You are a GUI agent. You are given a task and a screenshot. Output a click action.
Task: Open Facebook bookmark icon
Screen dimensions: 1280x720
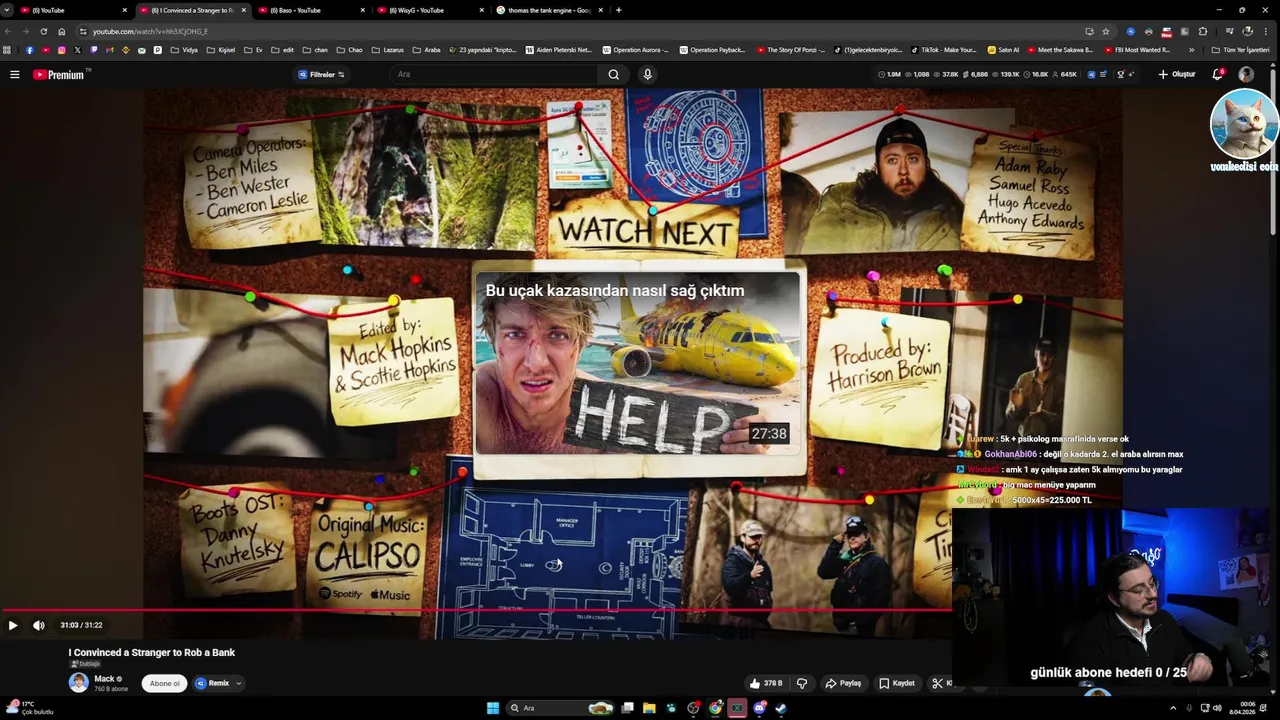29,49
